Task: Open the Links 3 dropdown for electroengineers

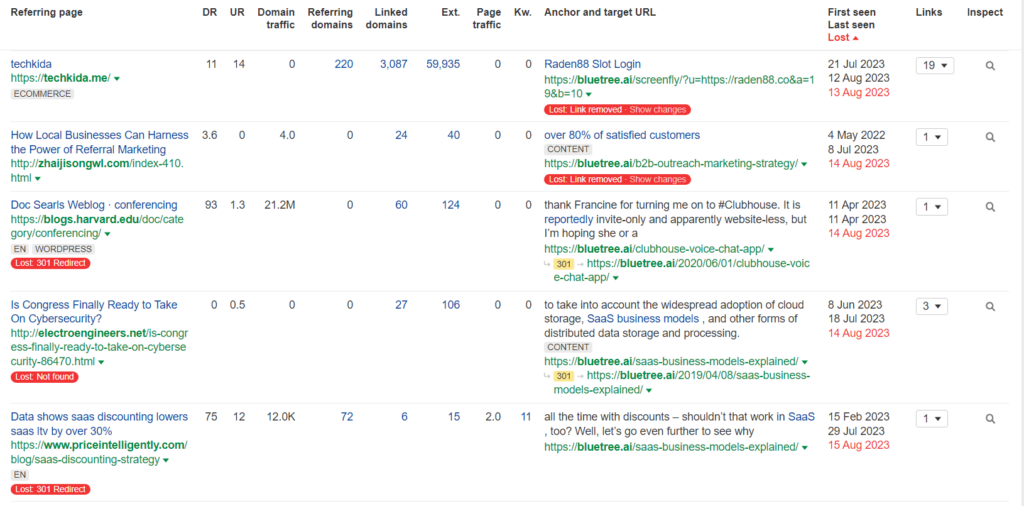Action: pos(931,306)
